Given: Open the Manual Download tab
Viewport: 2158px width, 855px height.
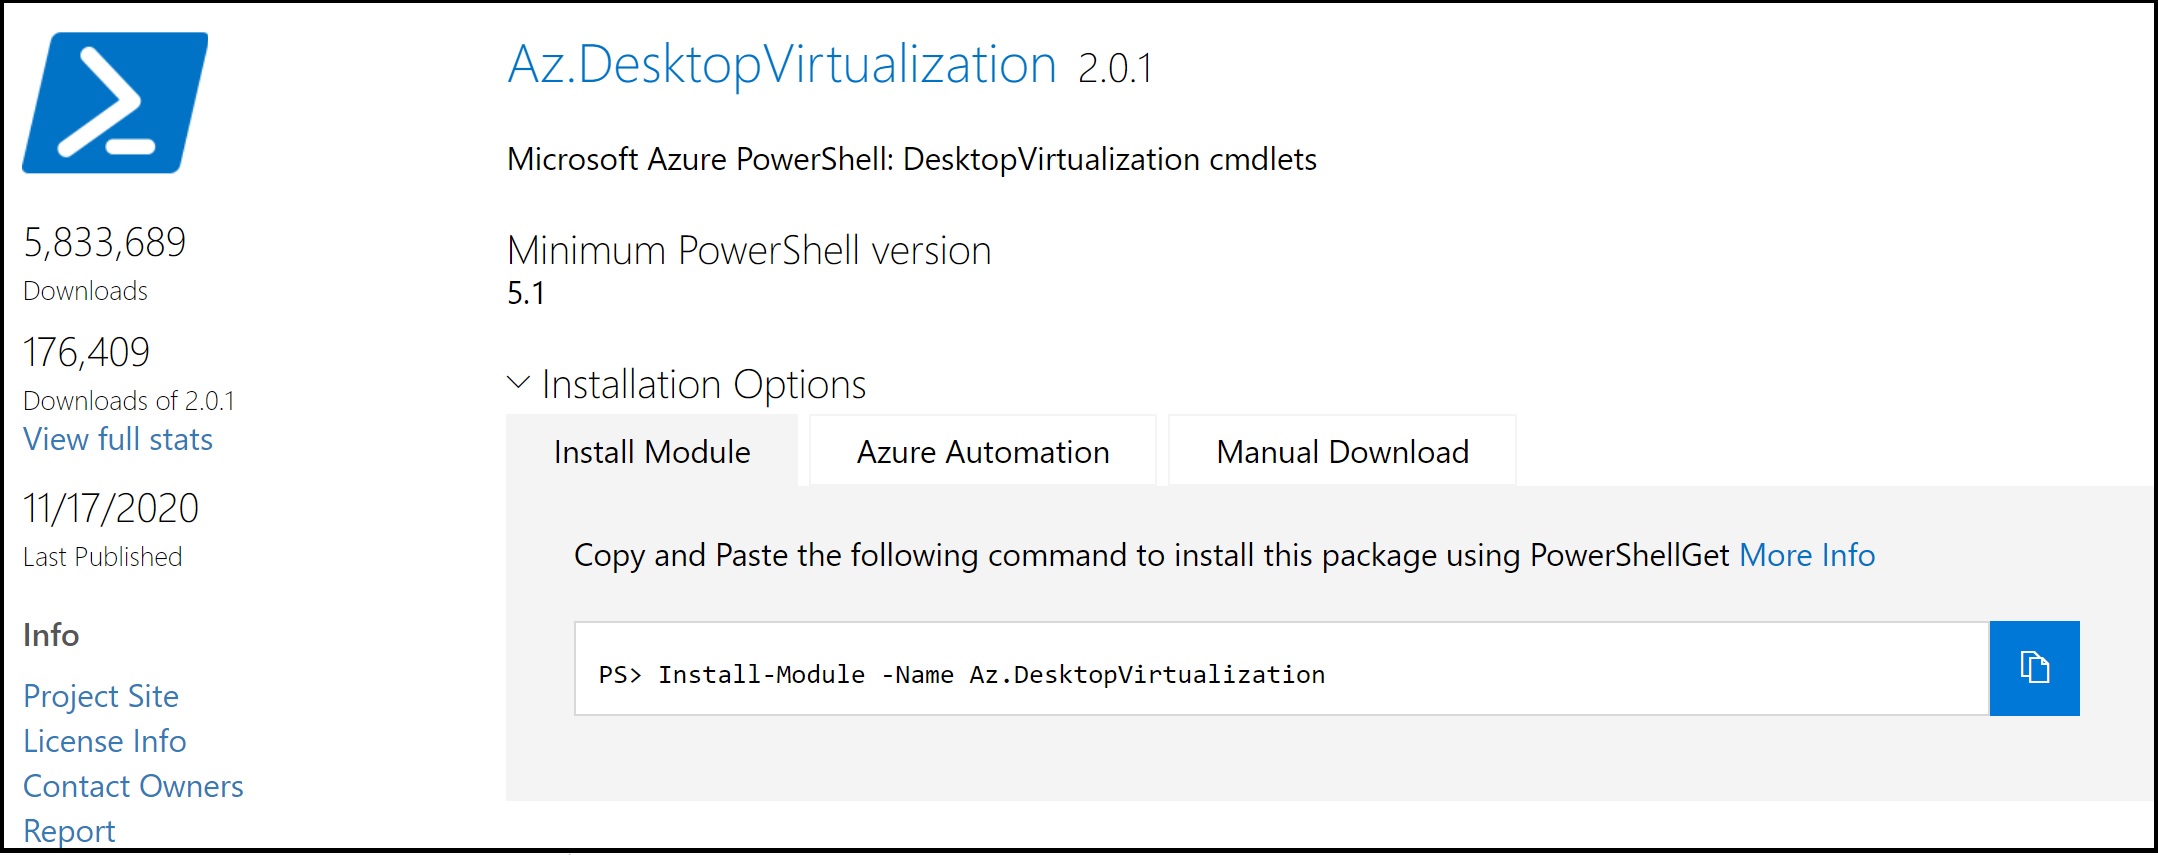Looking at the screenshot, I should (1342, 452).
